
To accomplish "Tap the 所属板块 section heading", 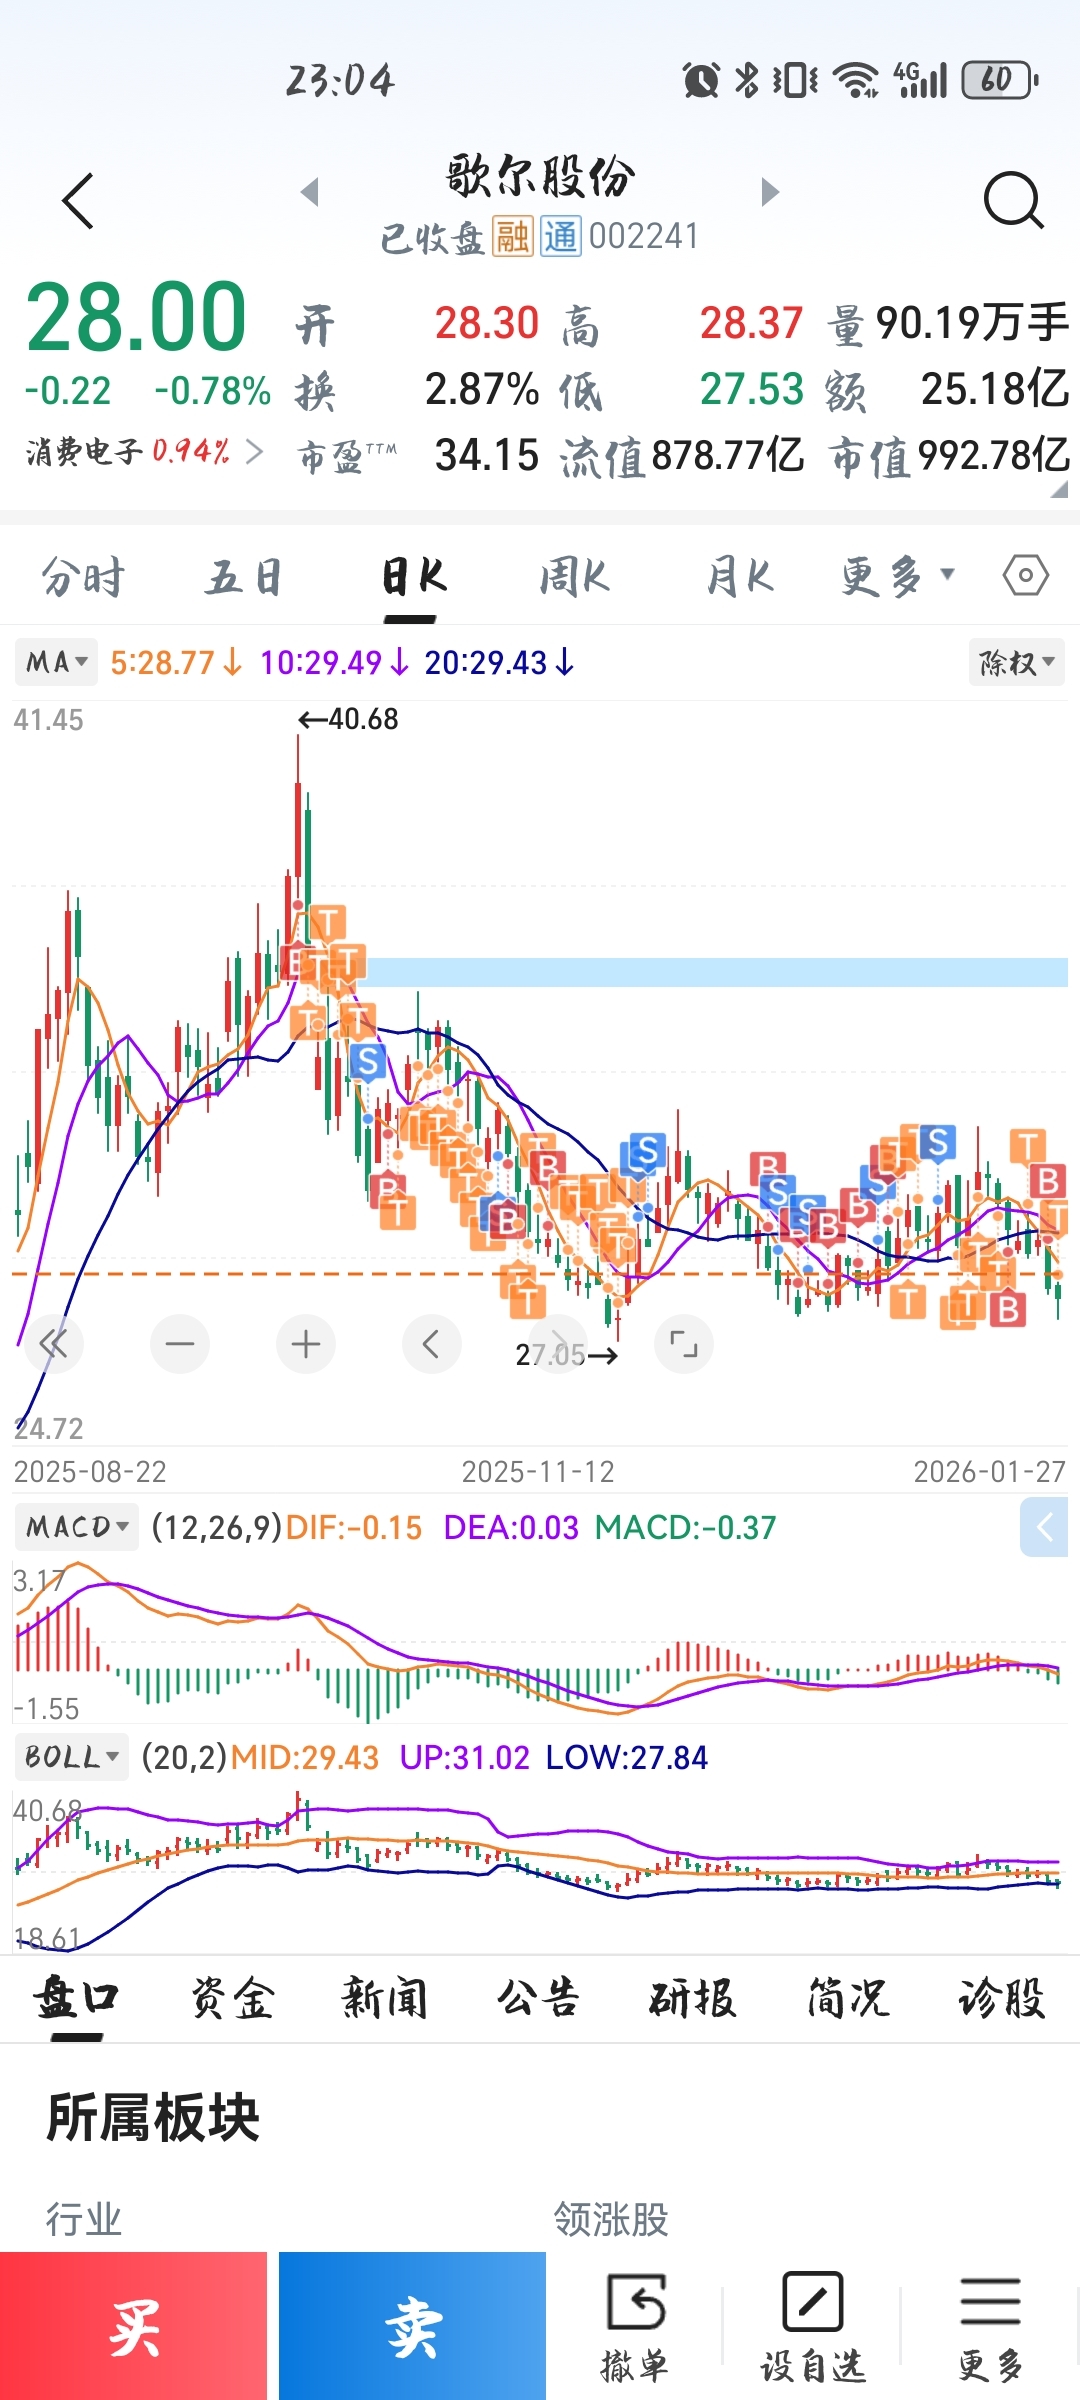I will click(x=153, y=2117).
